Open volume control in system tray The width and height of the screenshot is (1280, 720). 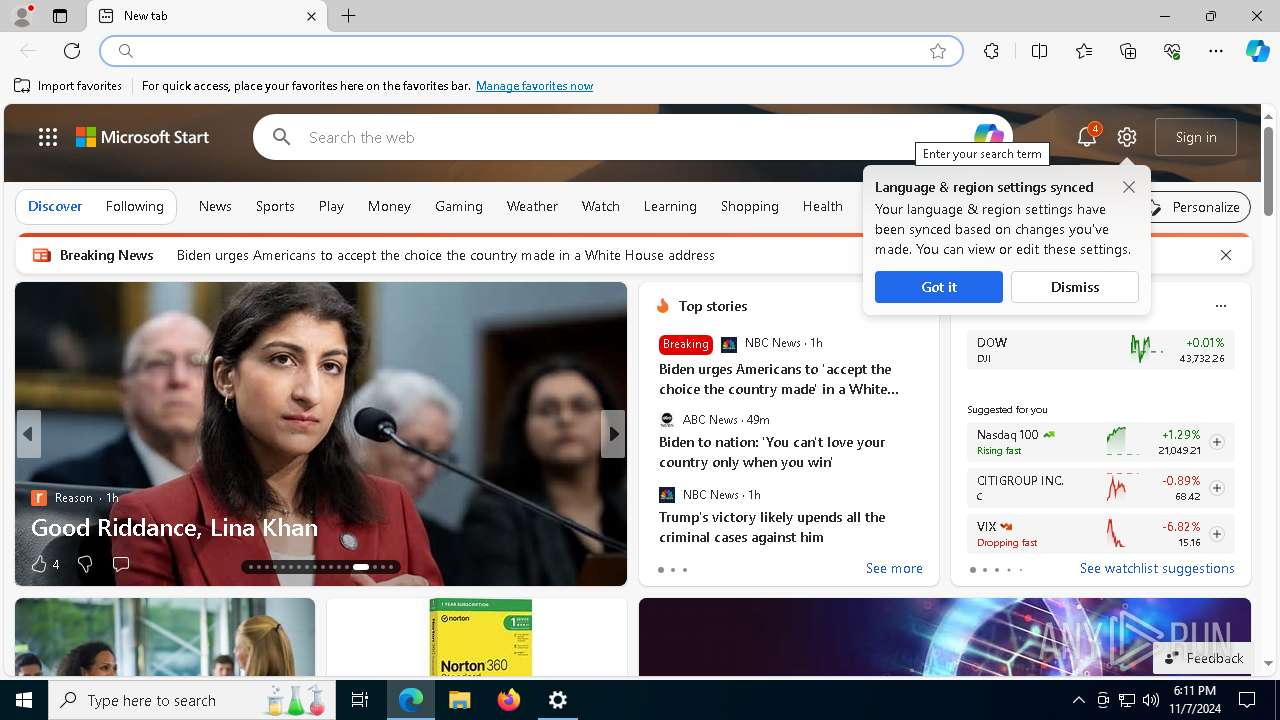(x=1151, y=700)
